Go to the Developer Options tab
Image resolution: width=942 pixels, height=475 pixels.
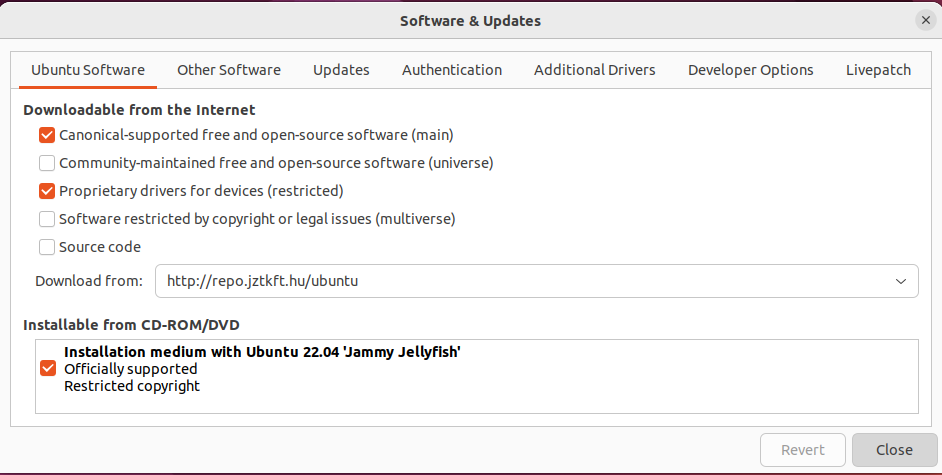pos(750,70)
